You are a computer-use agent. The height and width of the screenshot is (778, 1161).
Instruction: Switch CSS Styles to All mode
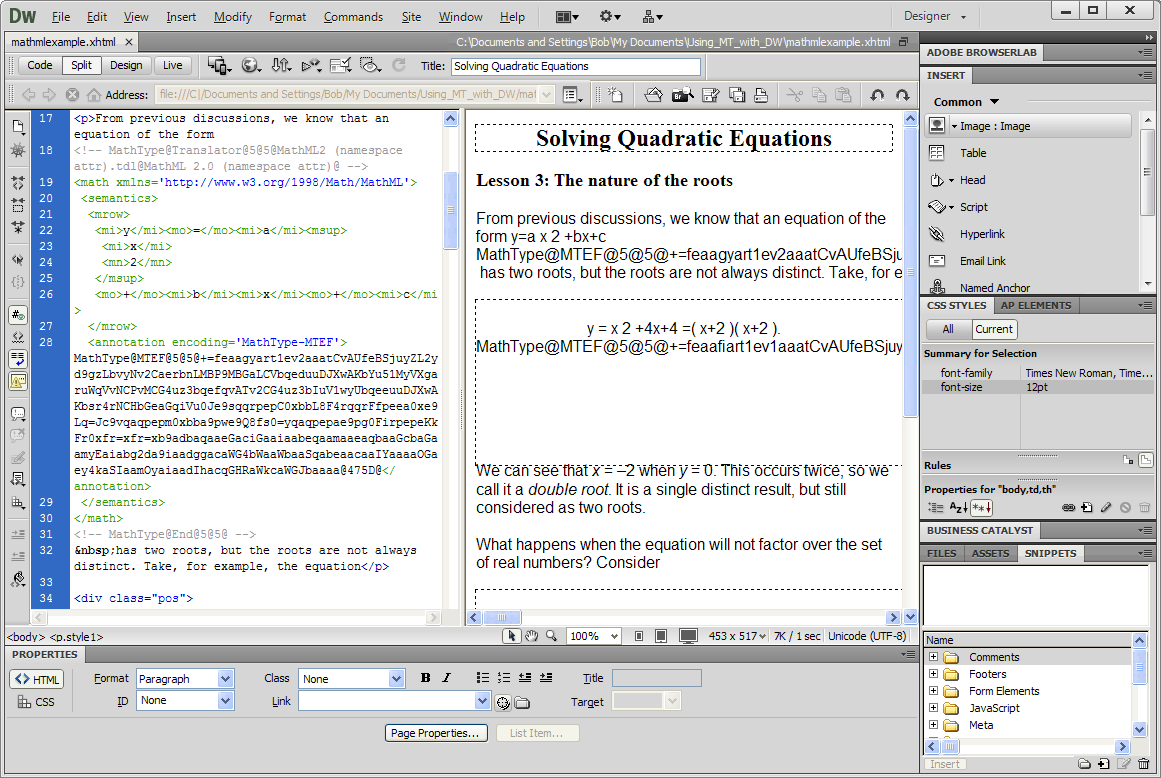point(948,329)
